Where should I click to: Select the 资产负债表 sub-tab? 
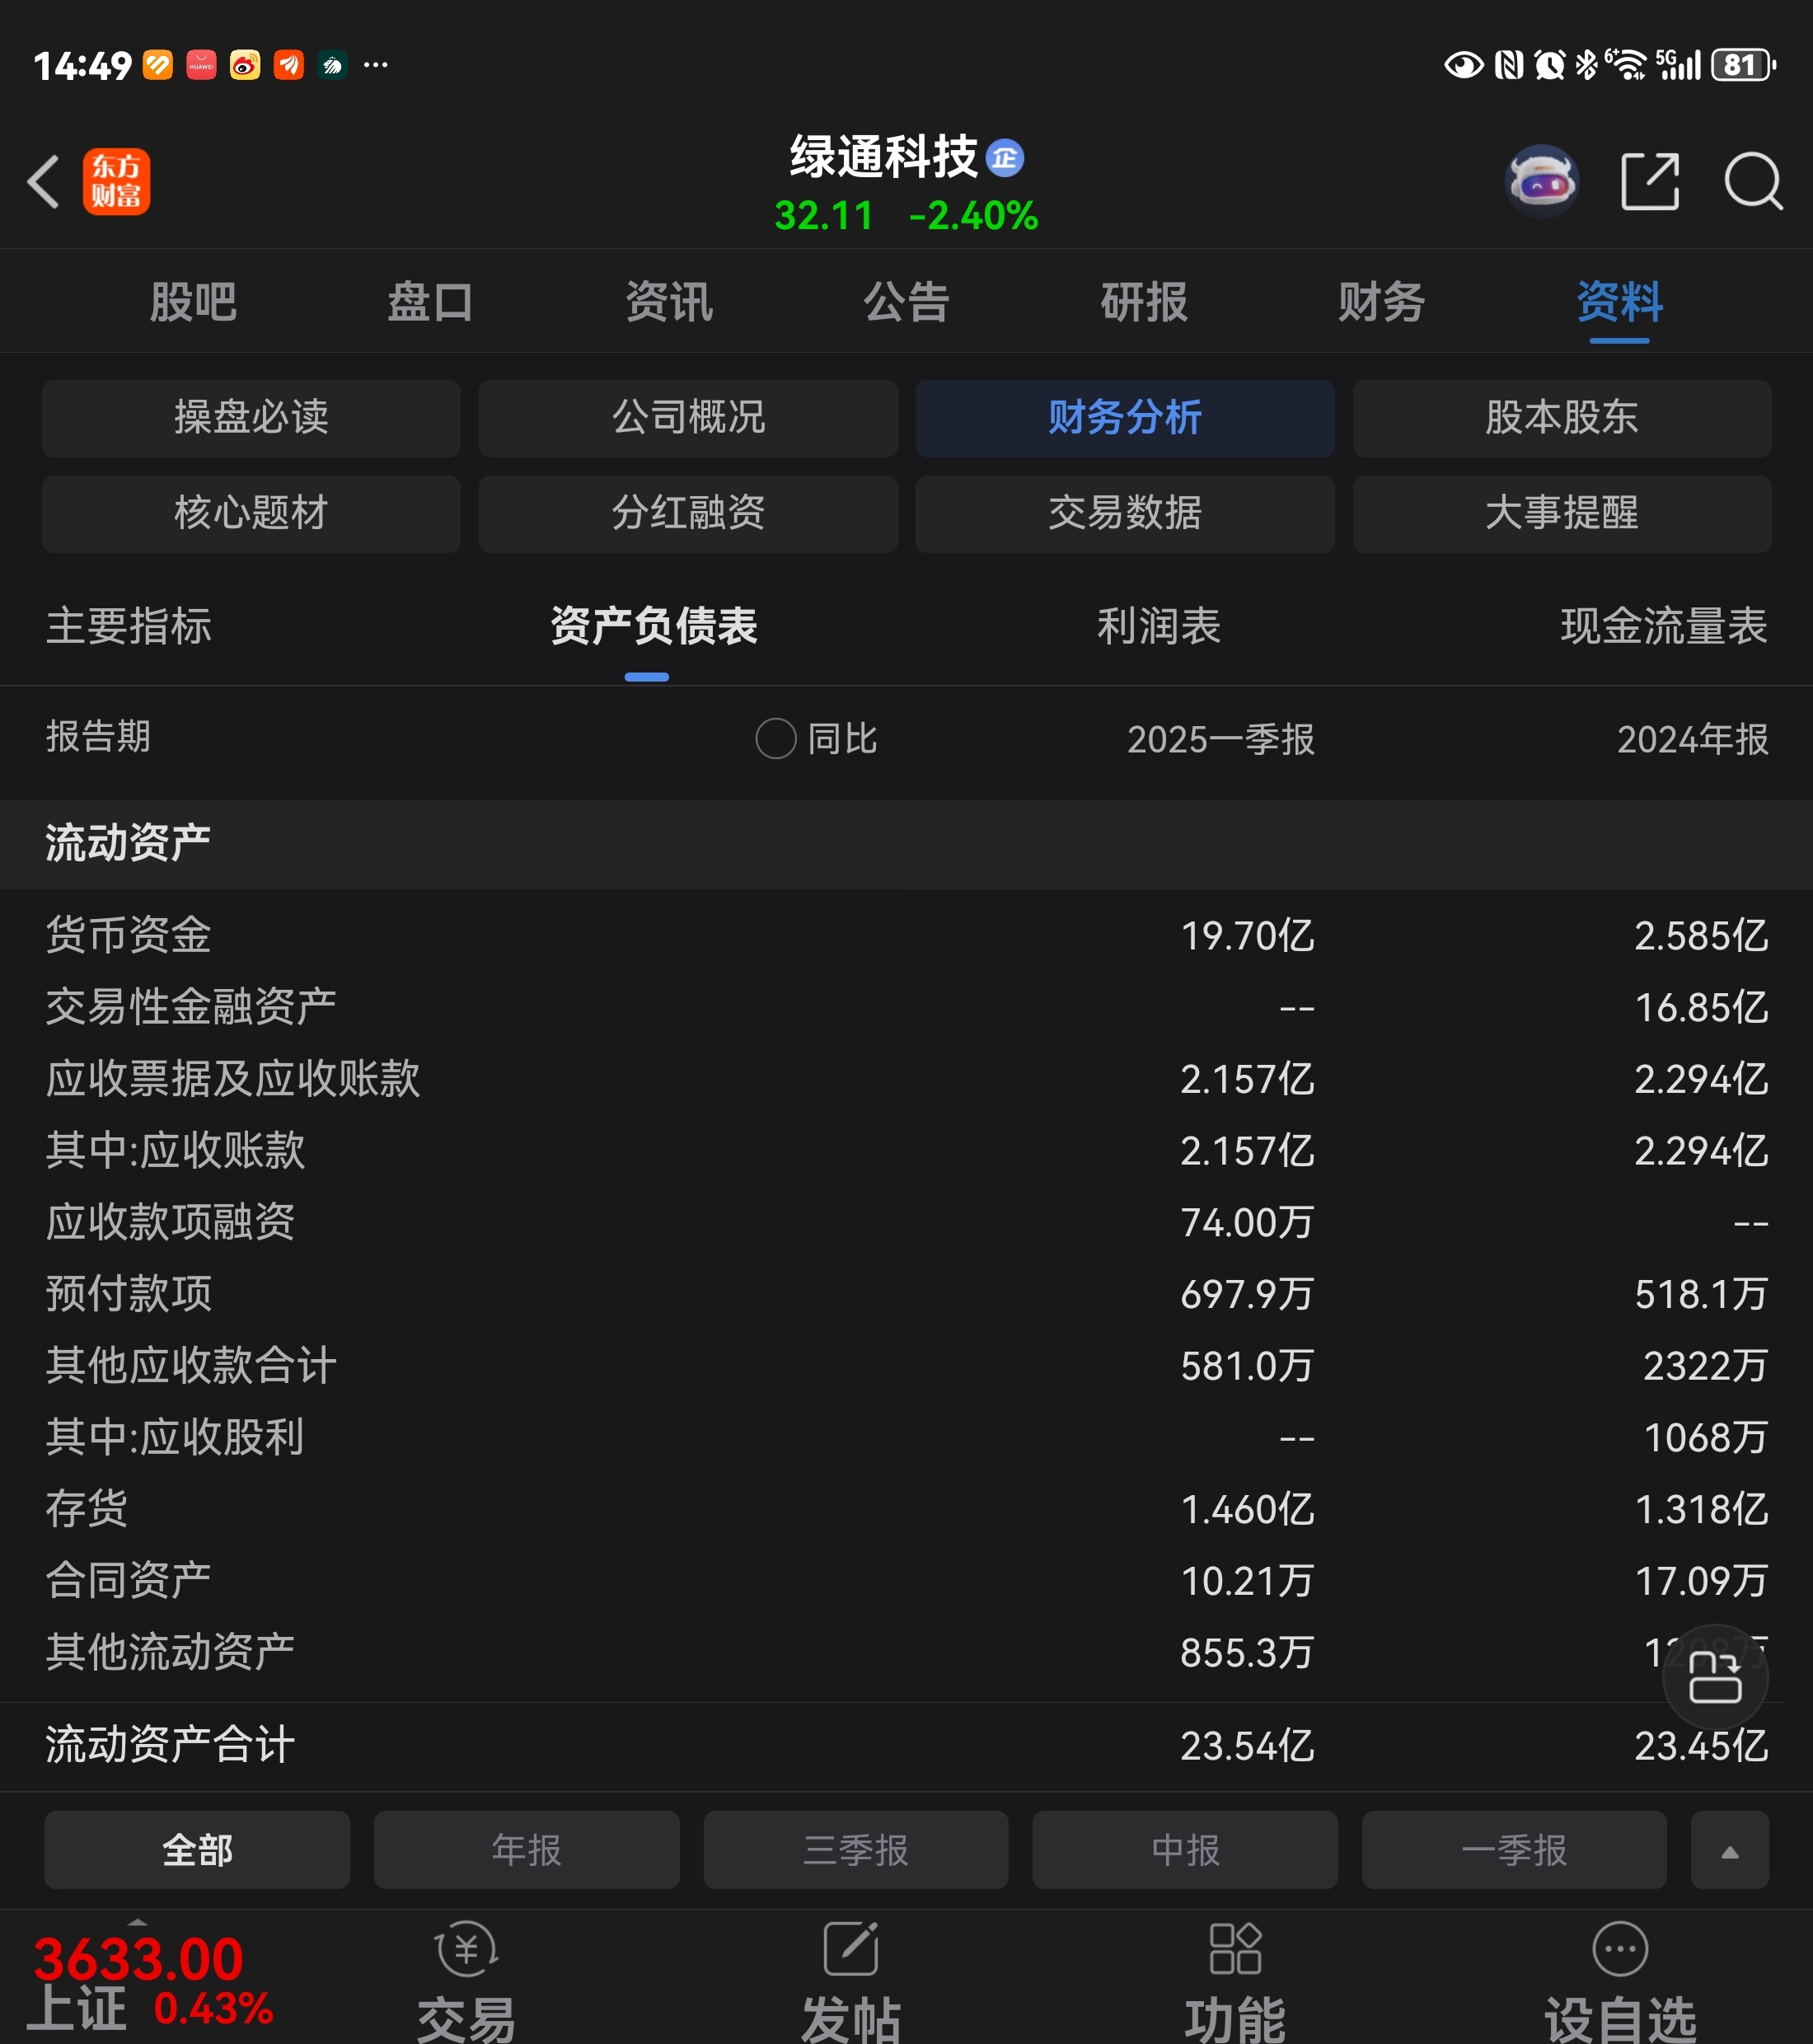pyautogui.click(x=654, y=626)
